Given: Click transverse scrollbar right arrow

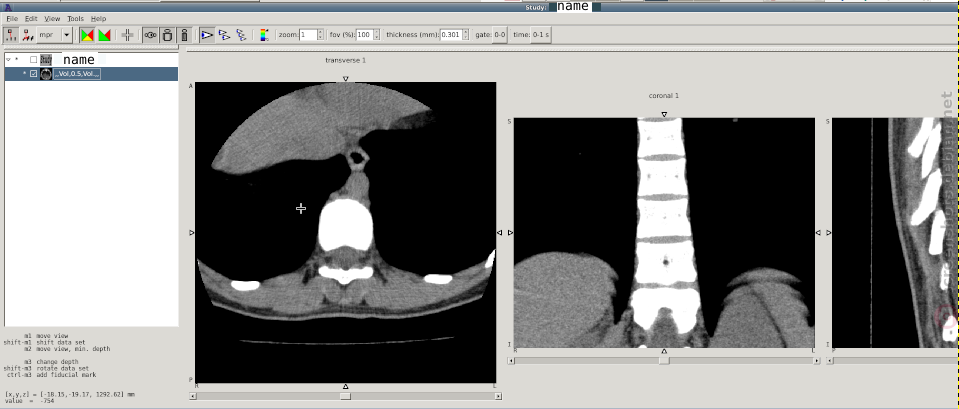Looking at the screenshot, I should [x=499, y=396].
